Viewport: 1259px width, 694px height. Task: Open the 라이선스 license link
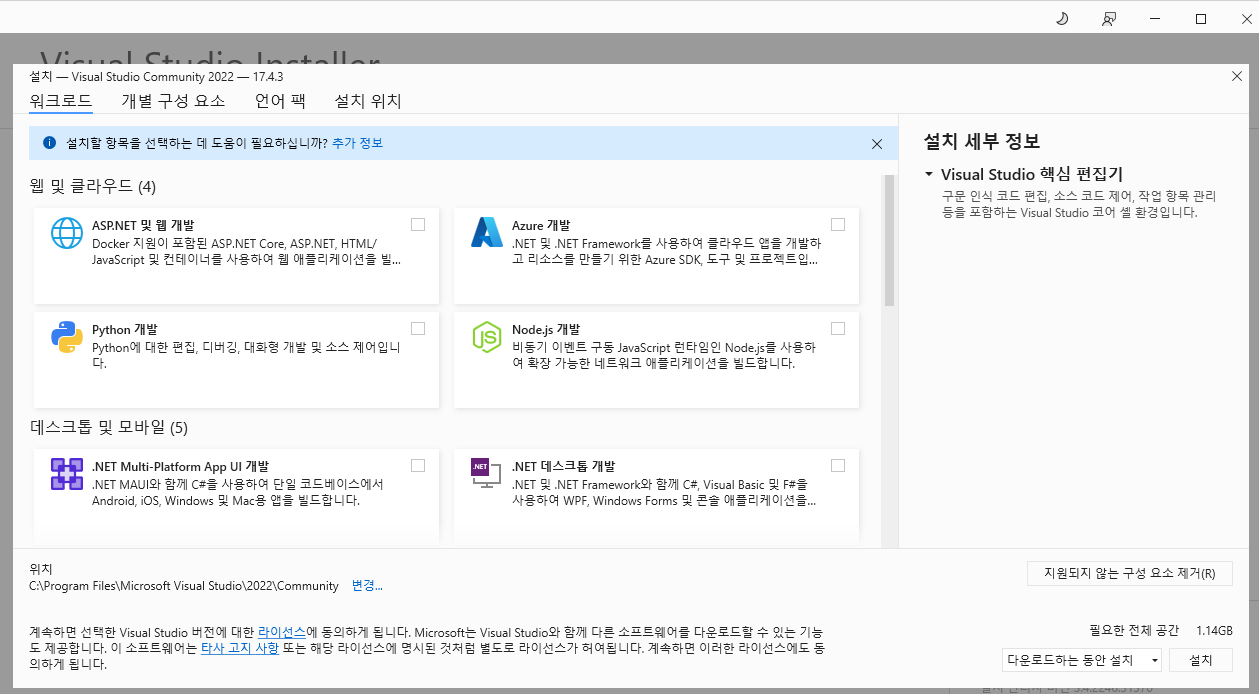point(282,633)
